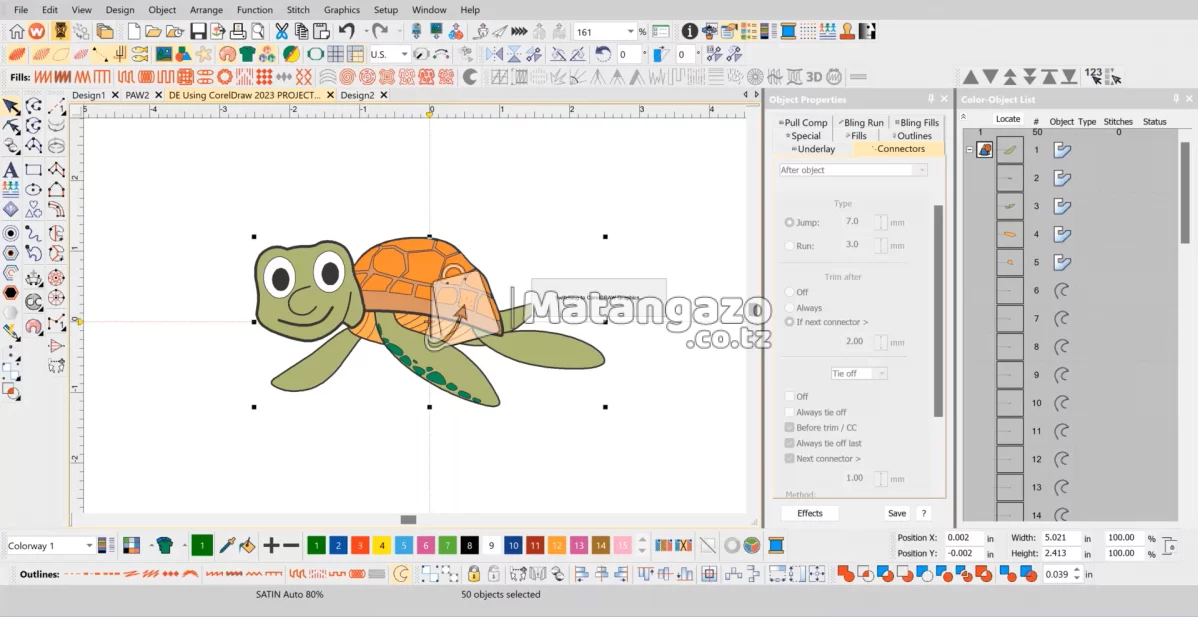1198x617 pixels.
Task: Enable the Always tie off checkbox
Action: pos(789,412)
